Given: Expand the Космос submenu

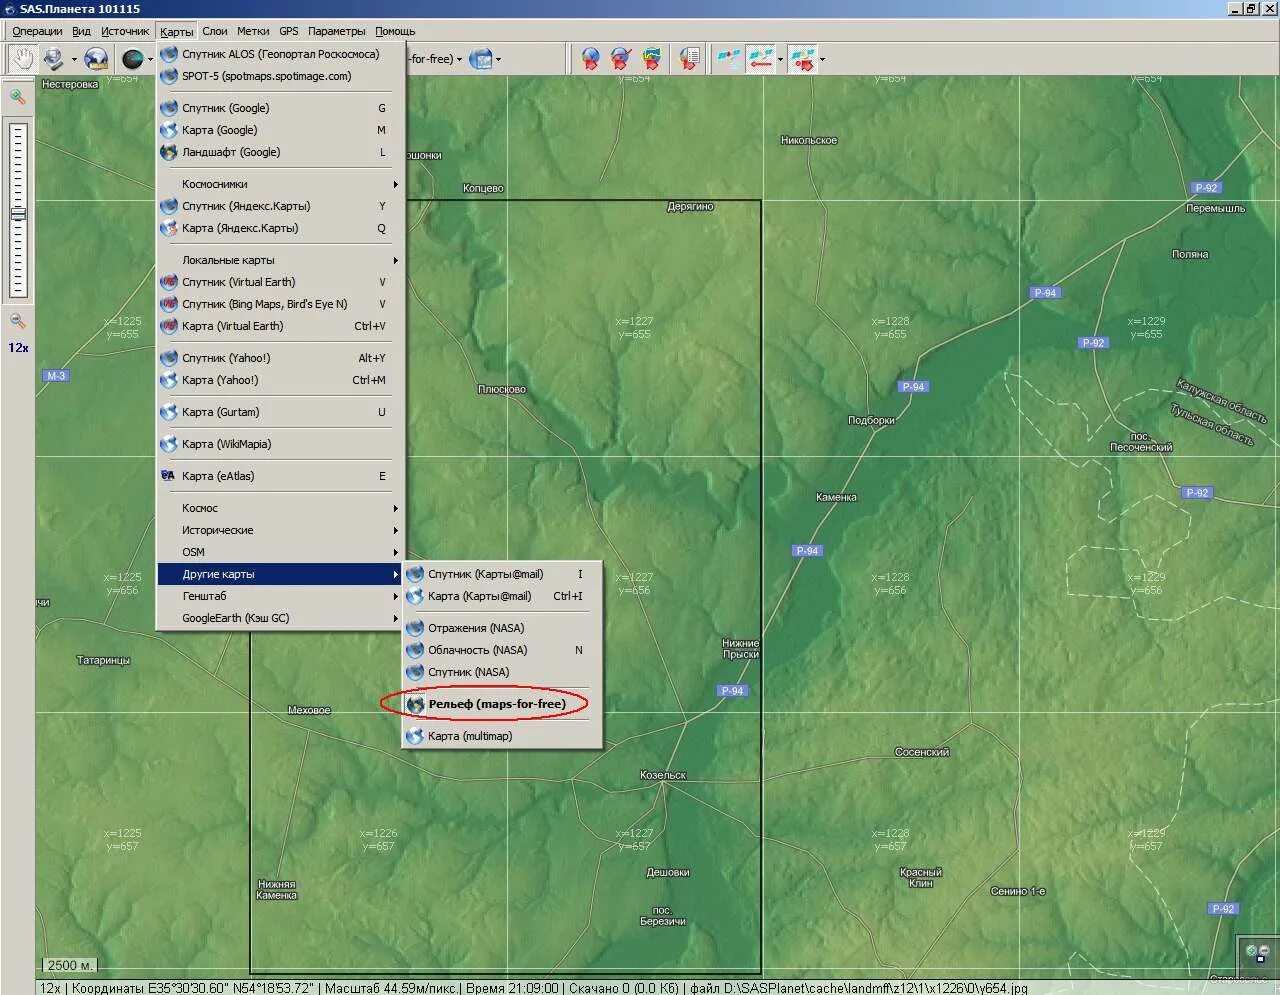Looking at the screenshot, I should tap(280, 508).
